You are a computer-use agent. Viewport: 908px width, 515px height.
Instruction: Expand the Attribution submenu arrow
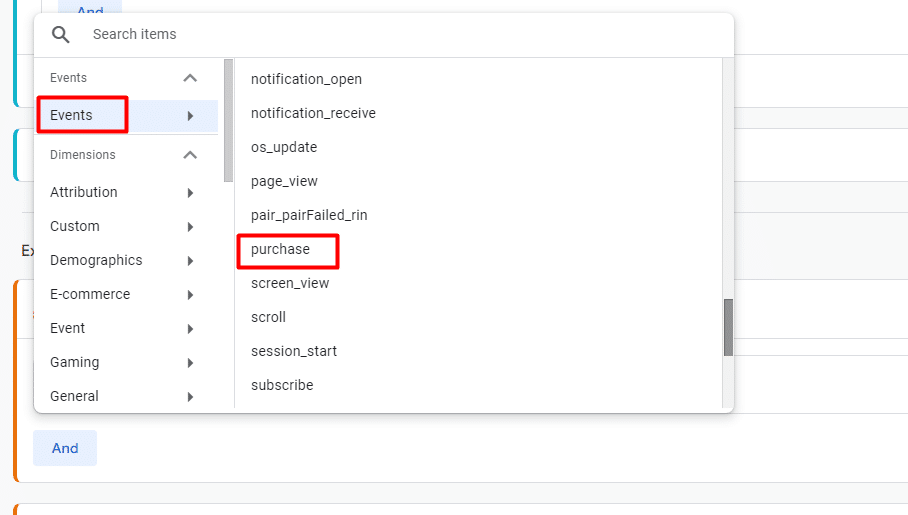pyautogui.click(x=190, y=192)
